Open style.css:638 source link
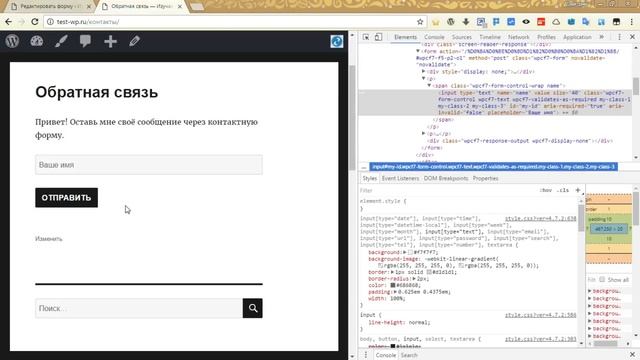The height and width of the screenshot is (360, 640). click(540, 219)
